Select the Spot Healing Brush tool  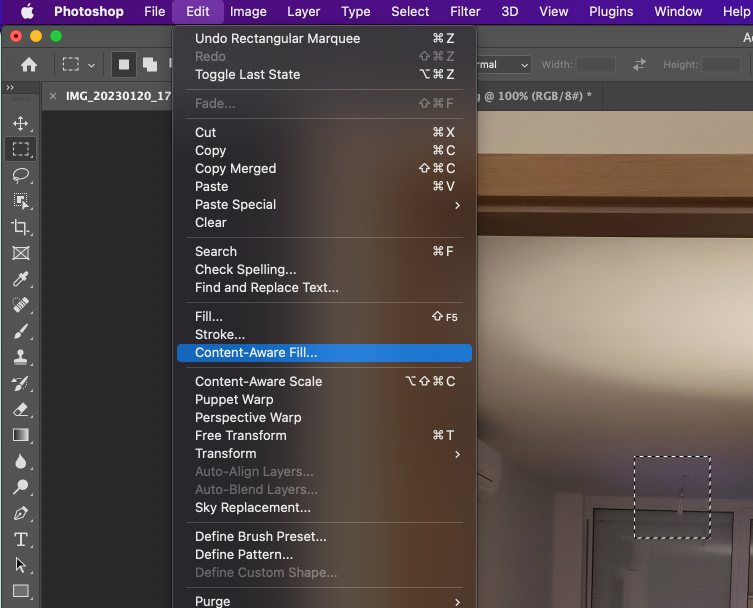[20, 305]
